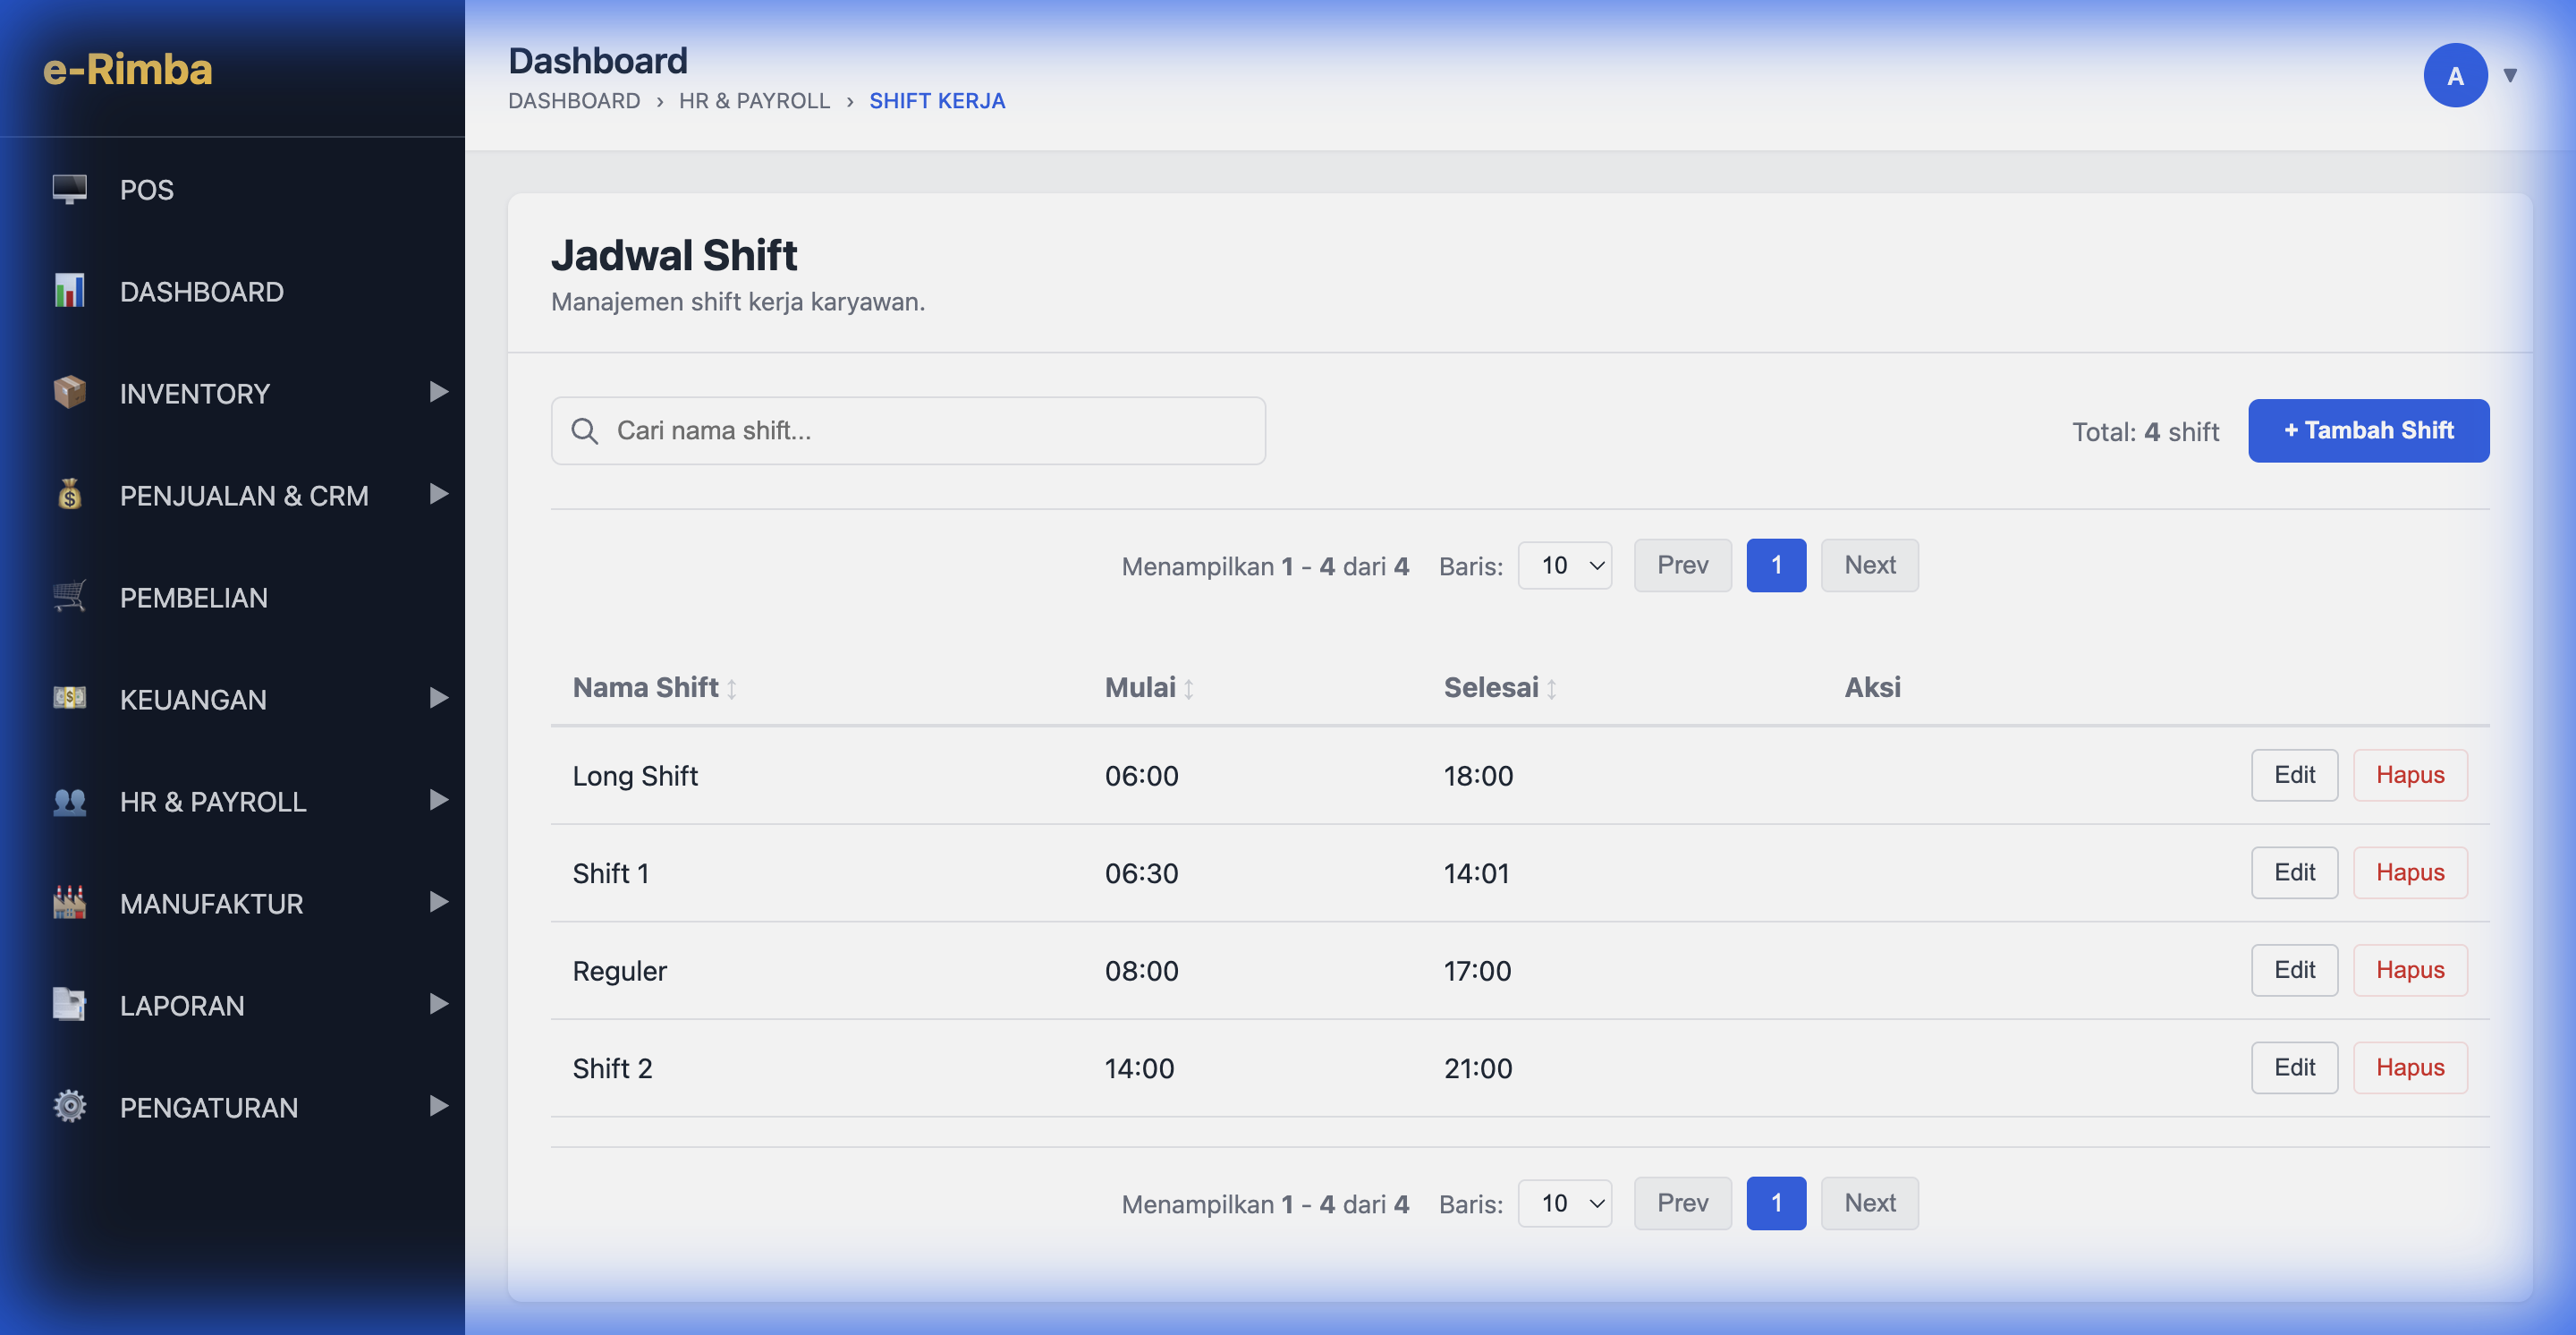
Task: Click the Tambah Shift button
Action: [2369, 430]
